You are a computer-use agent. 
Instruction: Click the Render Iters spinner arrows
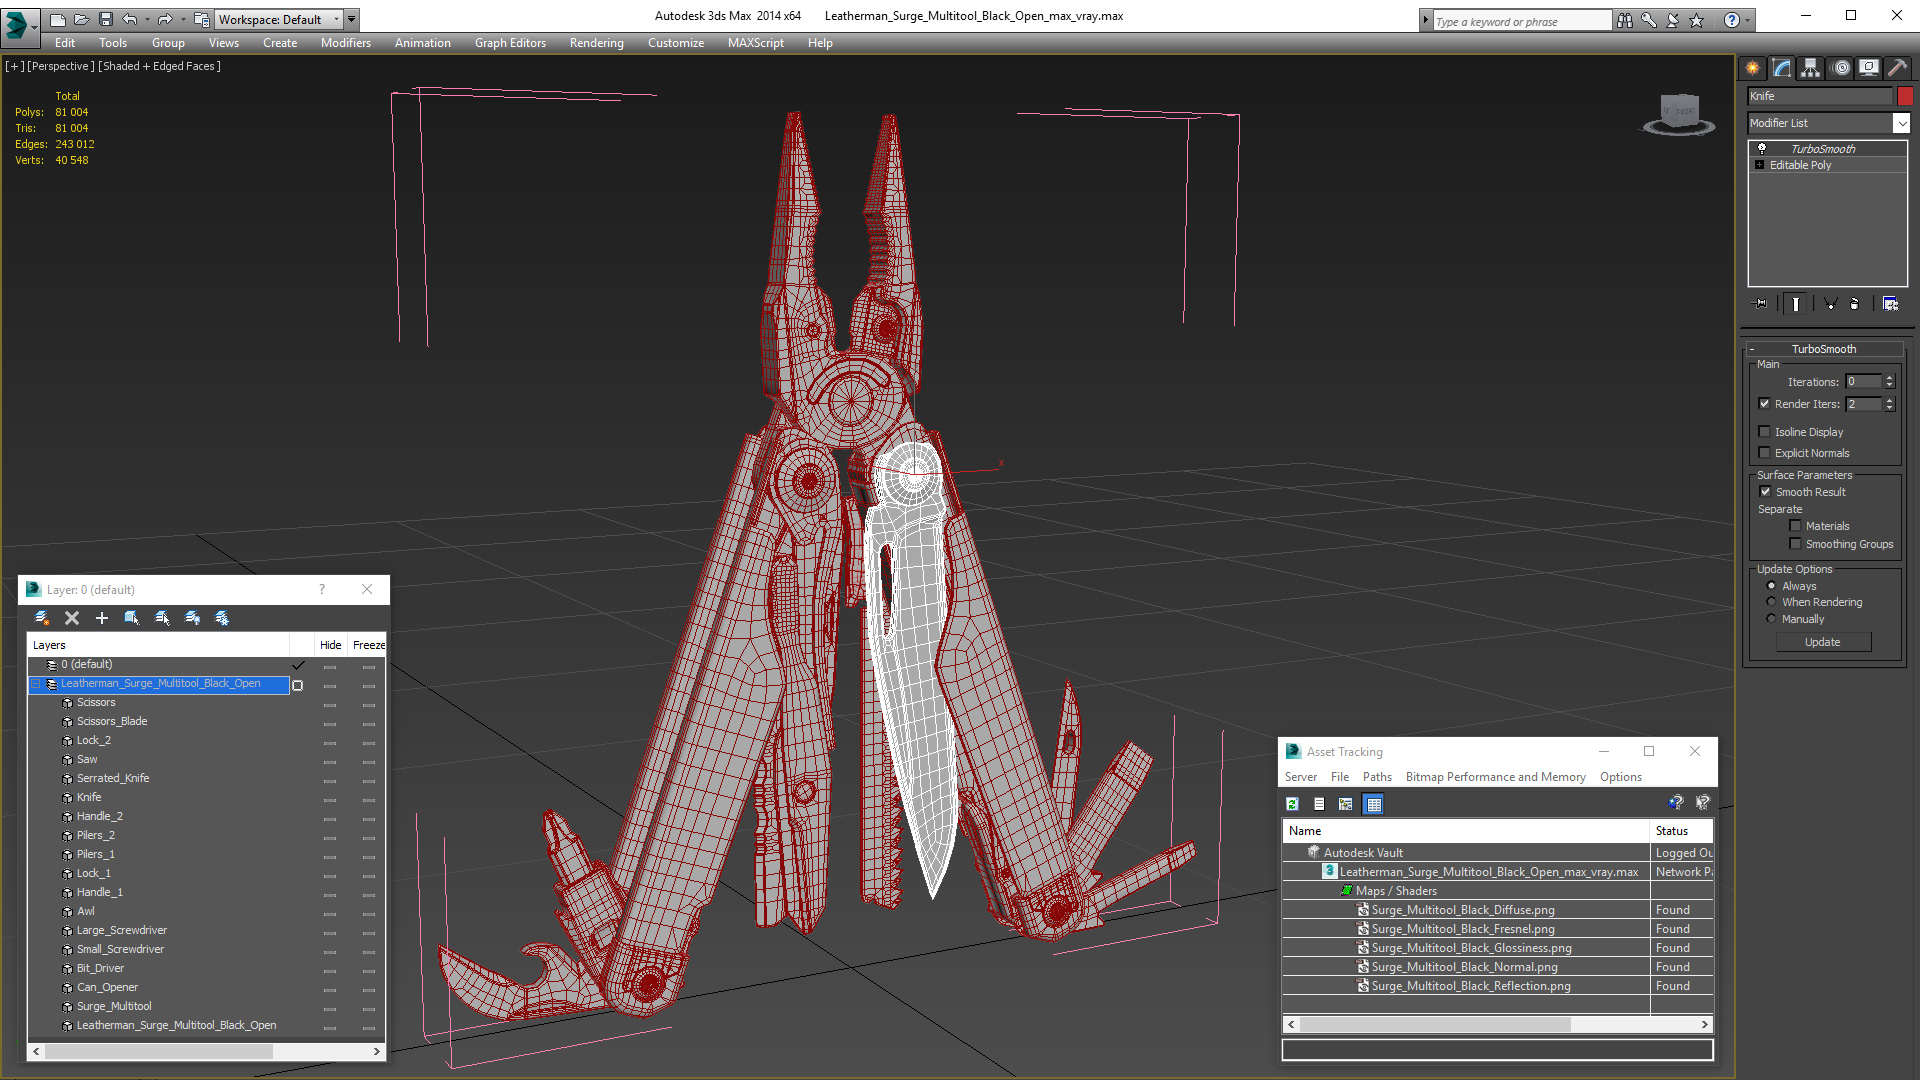pos(1890,404)
